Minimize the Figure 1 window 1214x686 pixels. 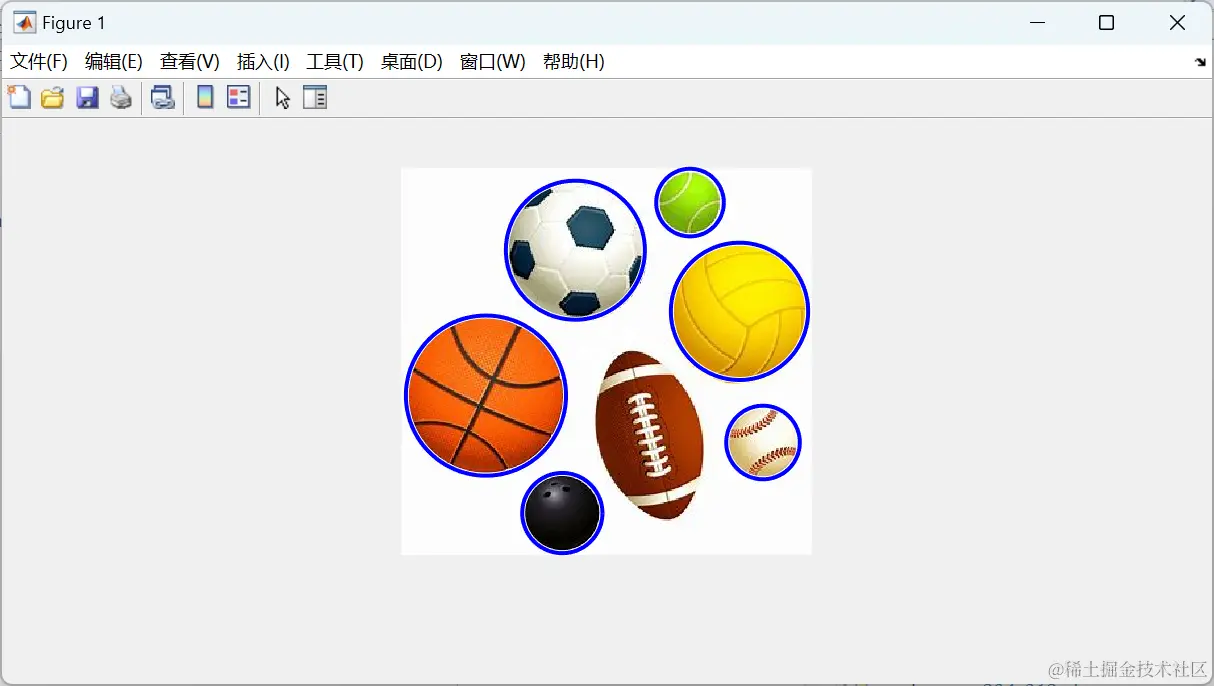click(1038, 23)
